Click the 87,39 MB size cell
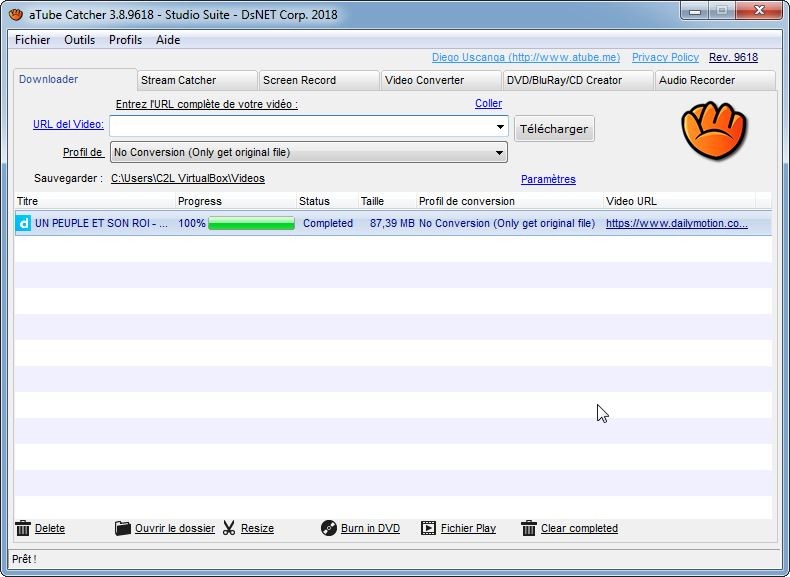 point(392,223)
